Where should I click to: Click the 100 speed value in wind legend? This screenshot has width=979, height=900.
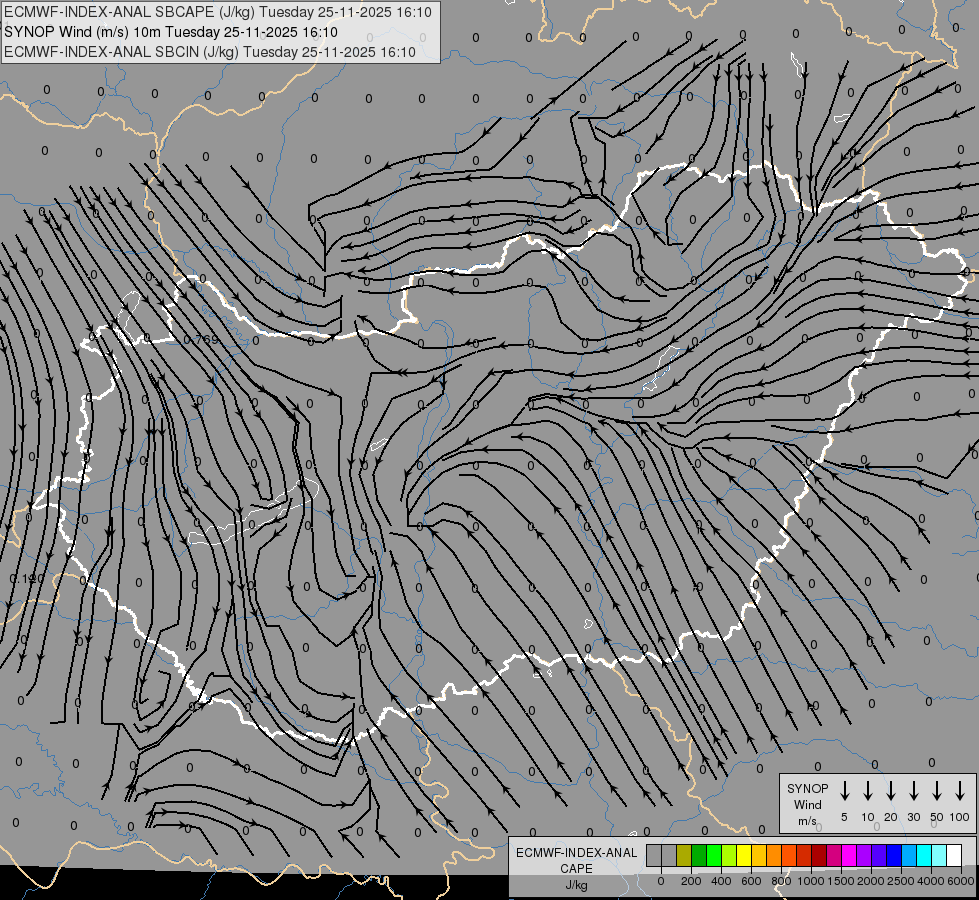tap(960, 817)
